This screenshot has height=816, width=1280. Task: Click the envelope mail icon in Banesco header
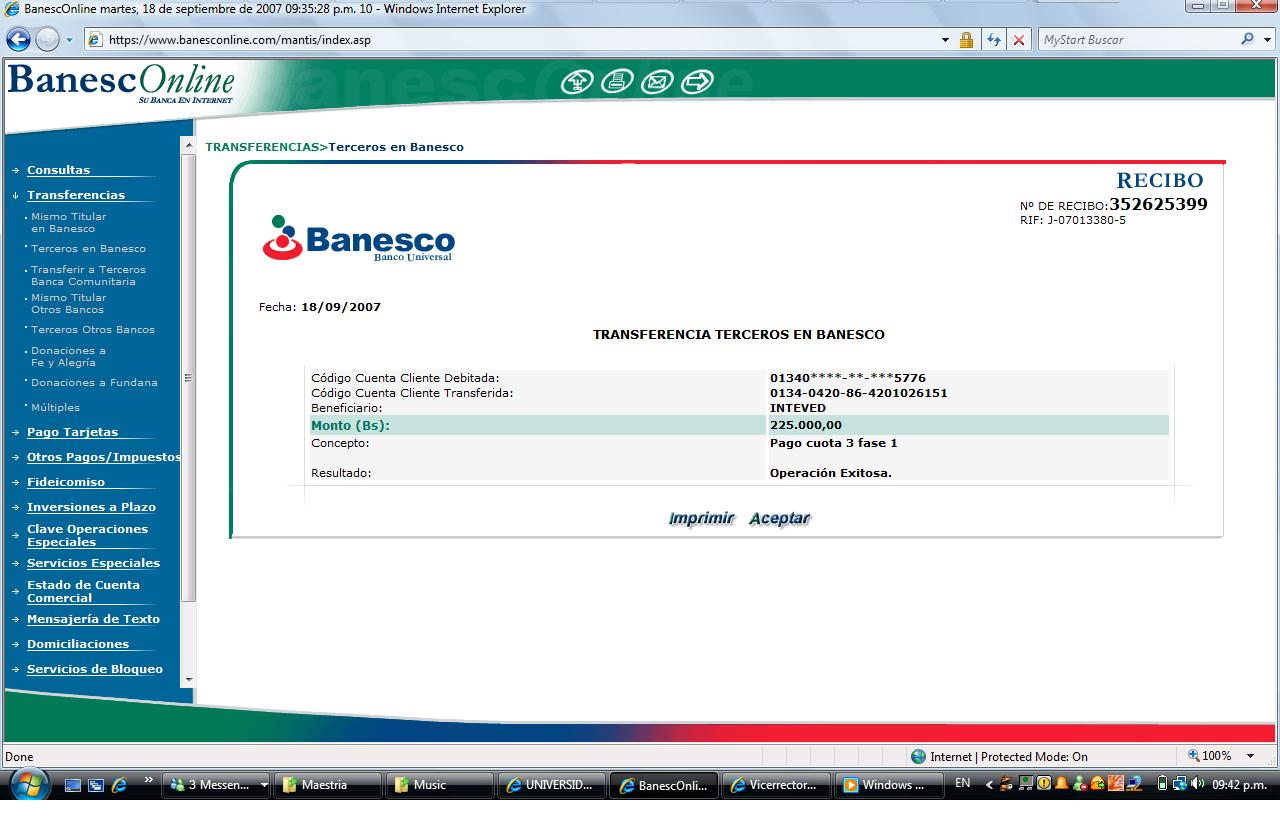[657, 82]
